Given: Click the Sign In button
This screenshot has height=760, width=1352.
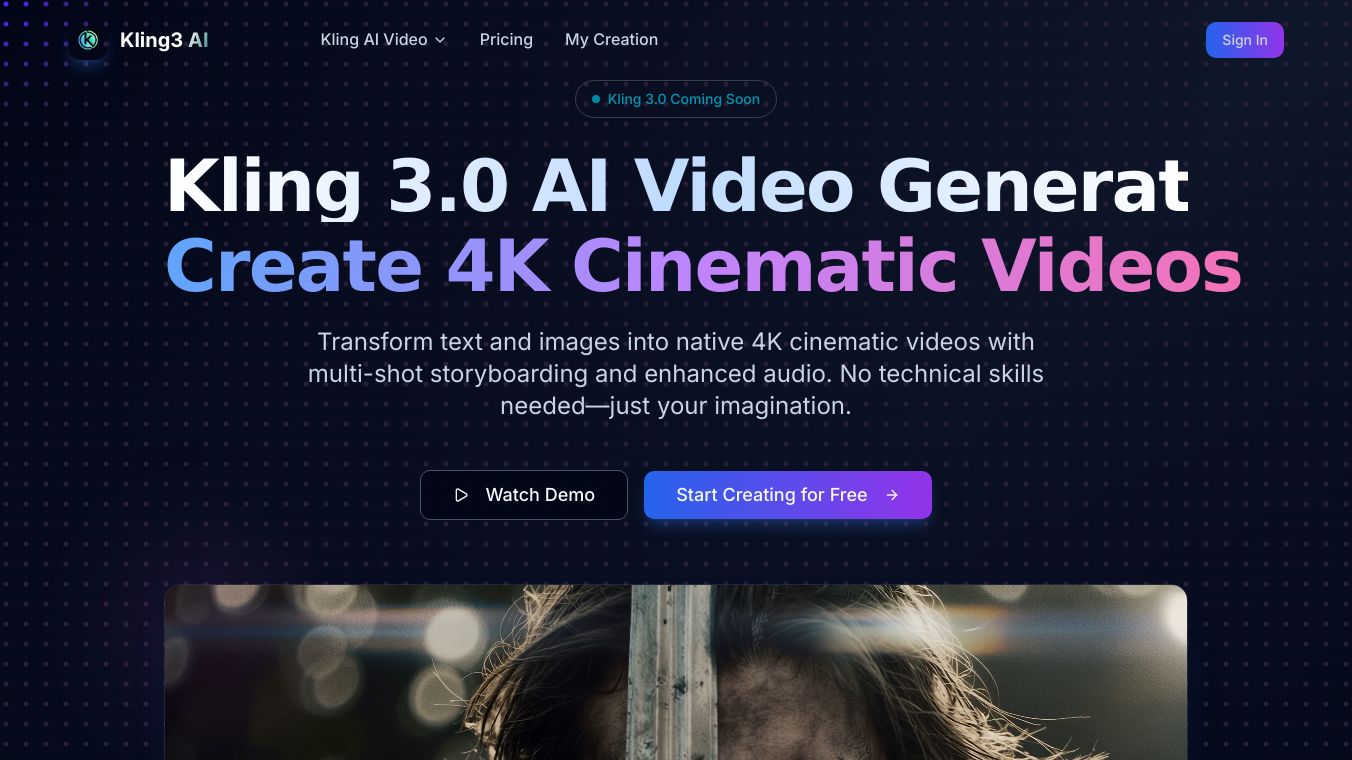Looking at the screenshot, I should 1244,40.
